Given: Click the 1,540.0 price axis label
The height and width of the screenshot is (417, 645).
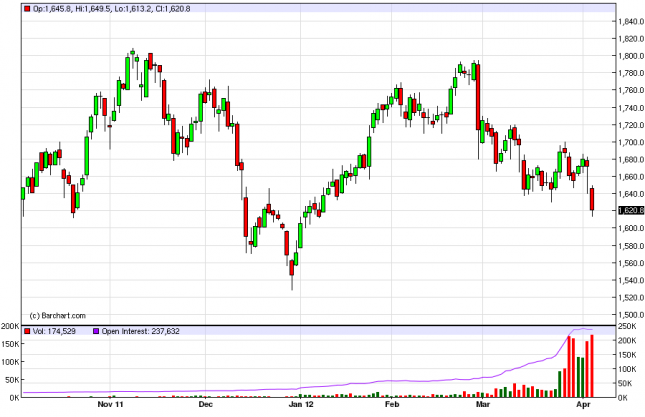Looking at the screenshot, I should click(631, 280).
